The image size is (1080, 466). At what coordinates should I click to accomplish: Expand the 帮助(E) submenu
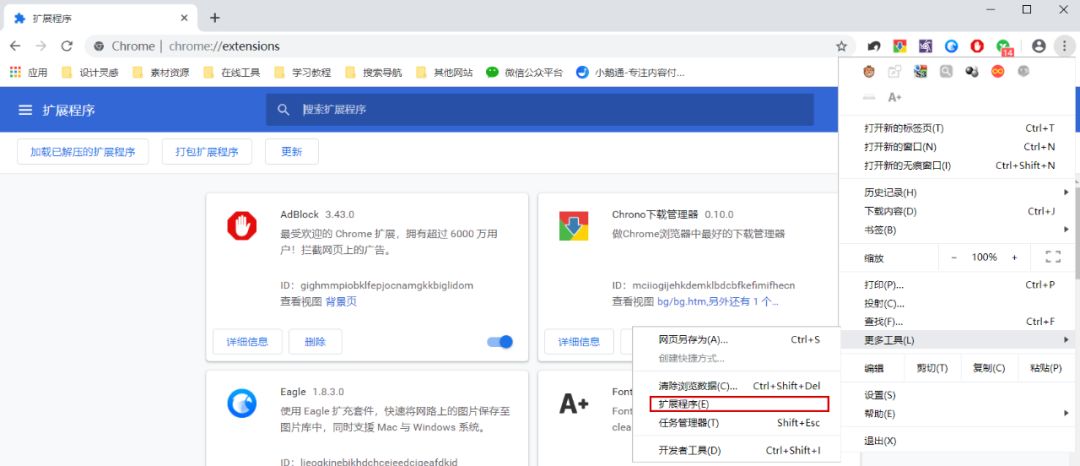(x=957, y=414)
